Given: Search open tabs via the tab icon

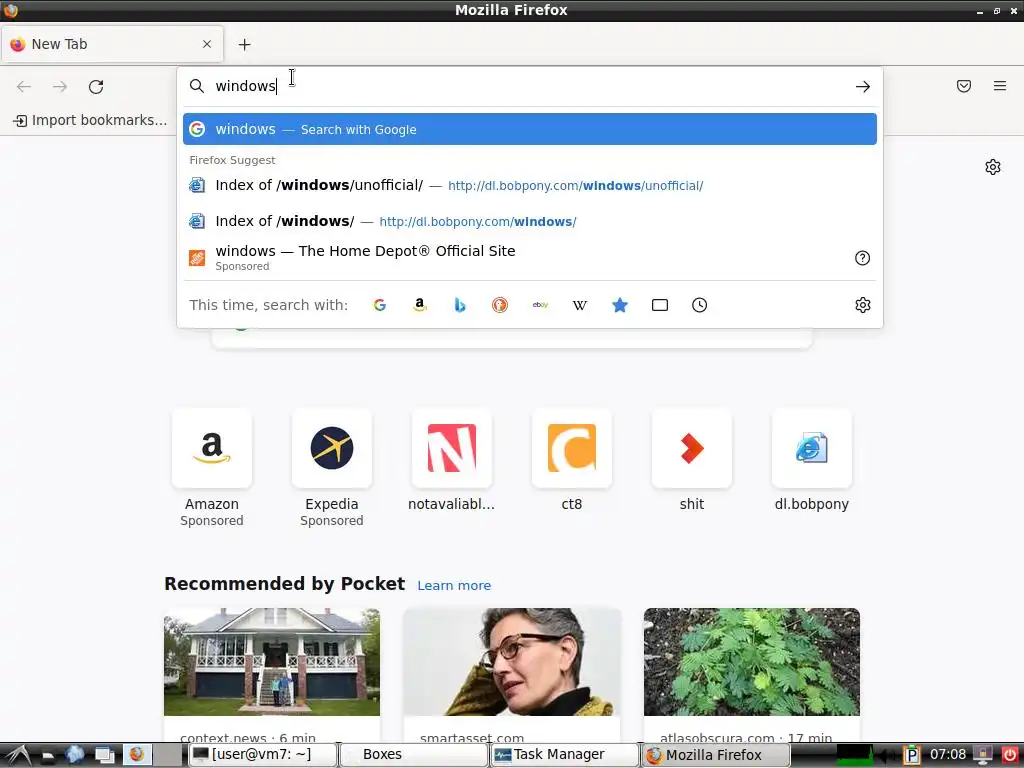Looking at the screenshot, I should click(660, 305).
